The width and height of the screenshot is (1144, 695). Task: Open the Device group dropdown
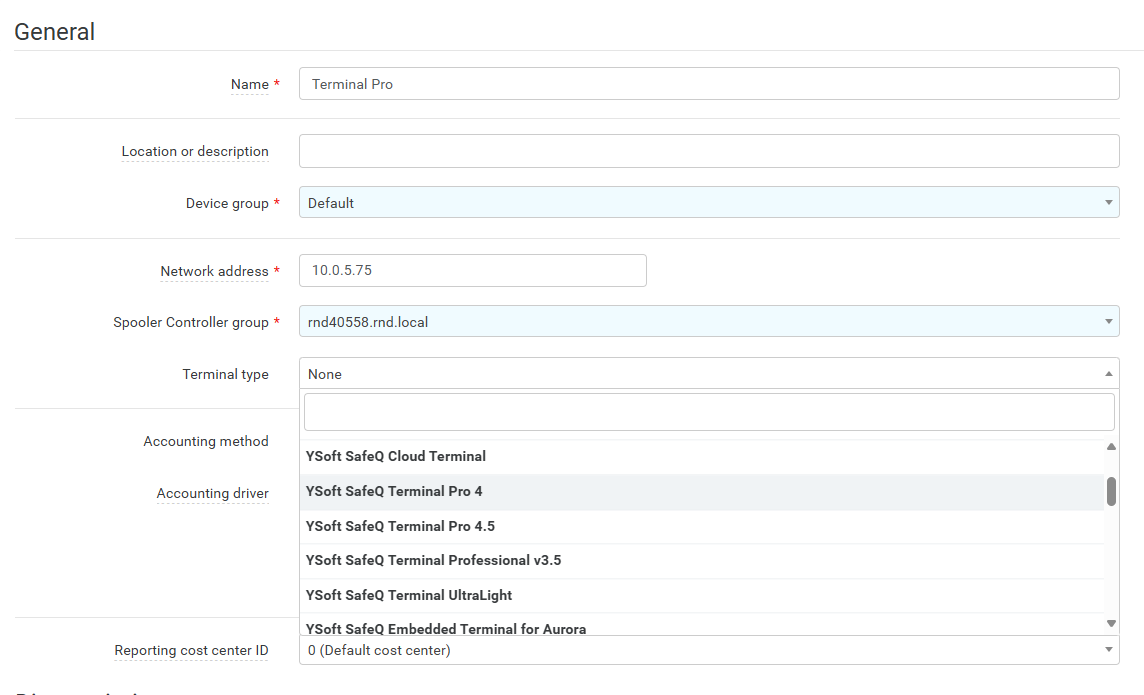tap(708, 203)
